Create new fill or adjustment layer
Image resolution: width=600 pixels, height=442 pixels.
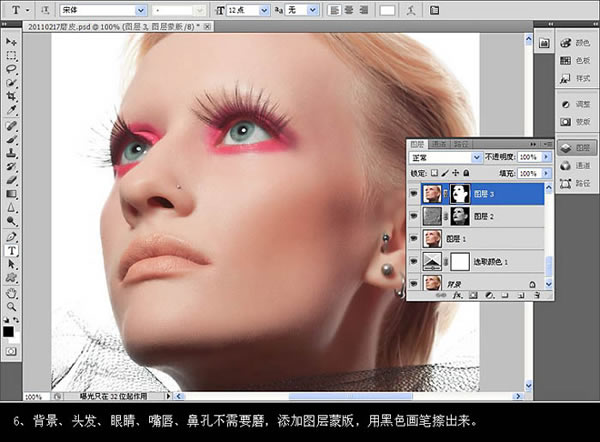pyautogui.click(x=489, y=295)
